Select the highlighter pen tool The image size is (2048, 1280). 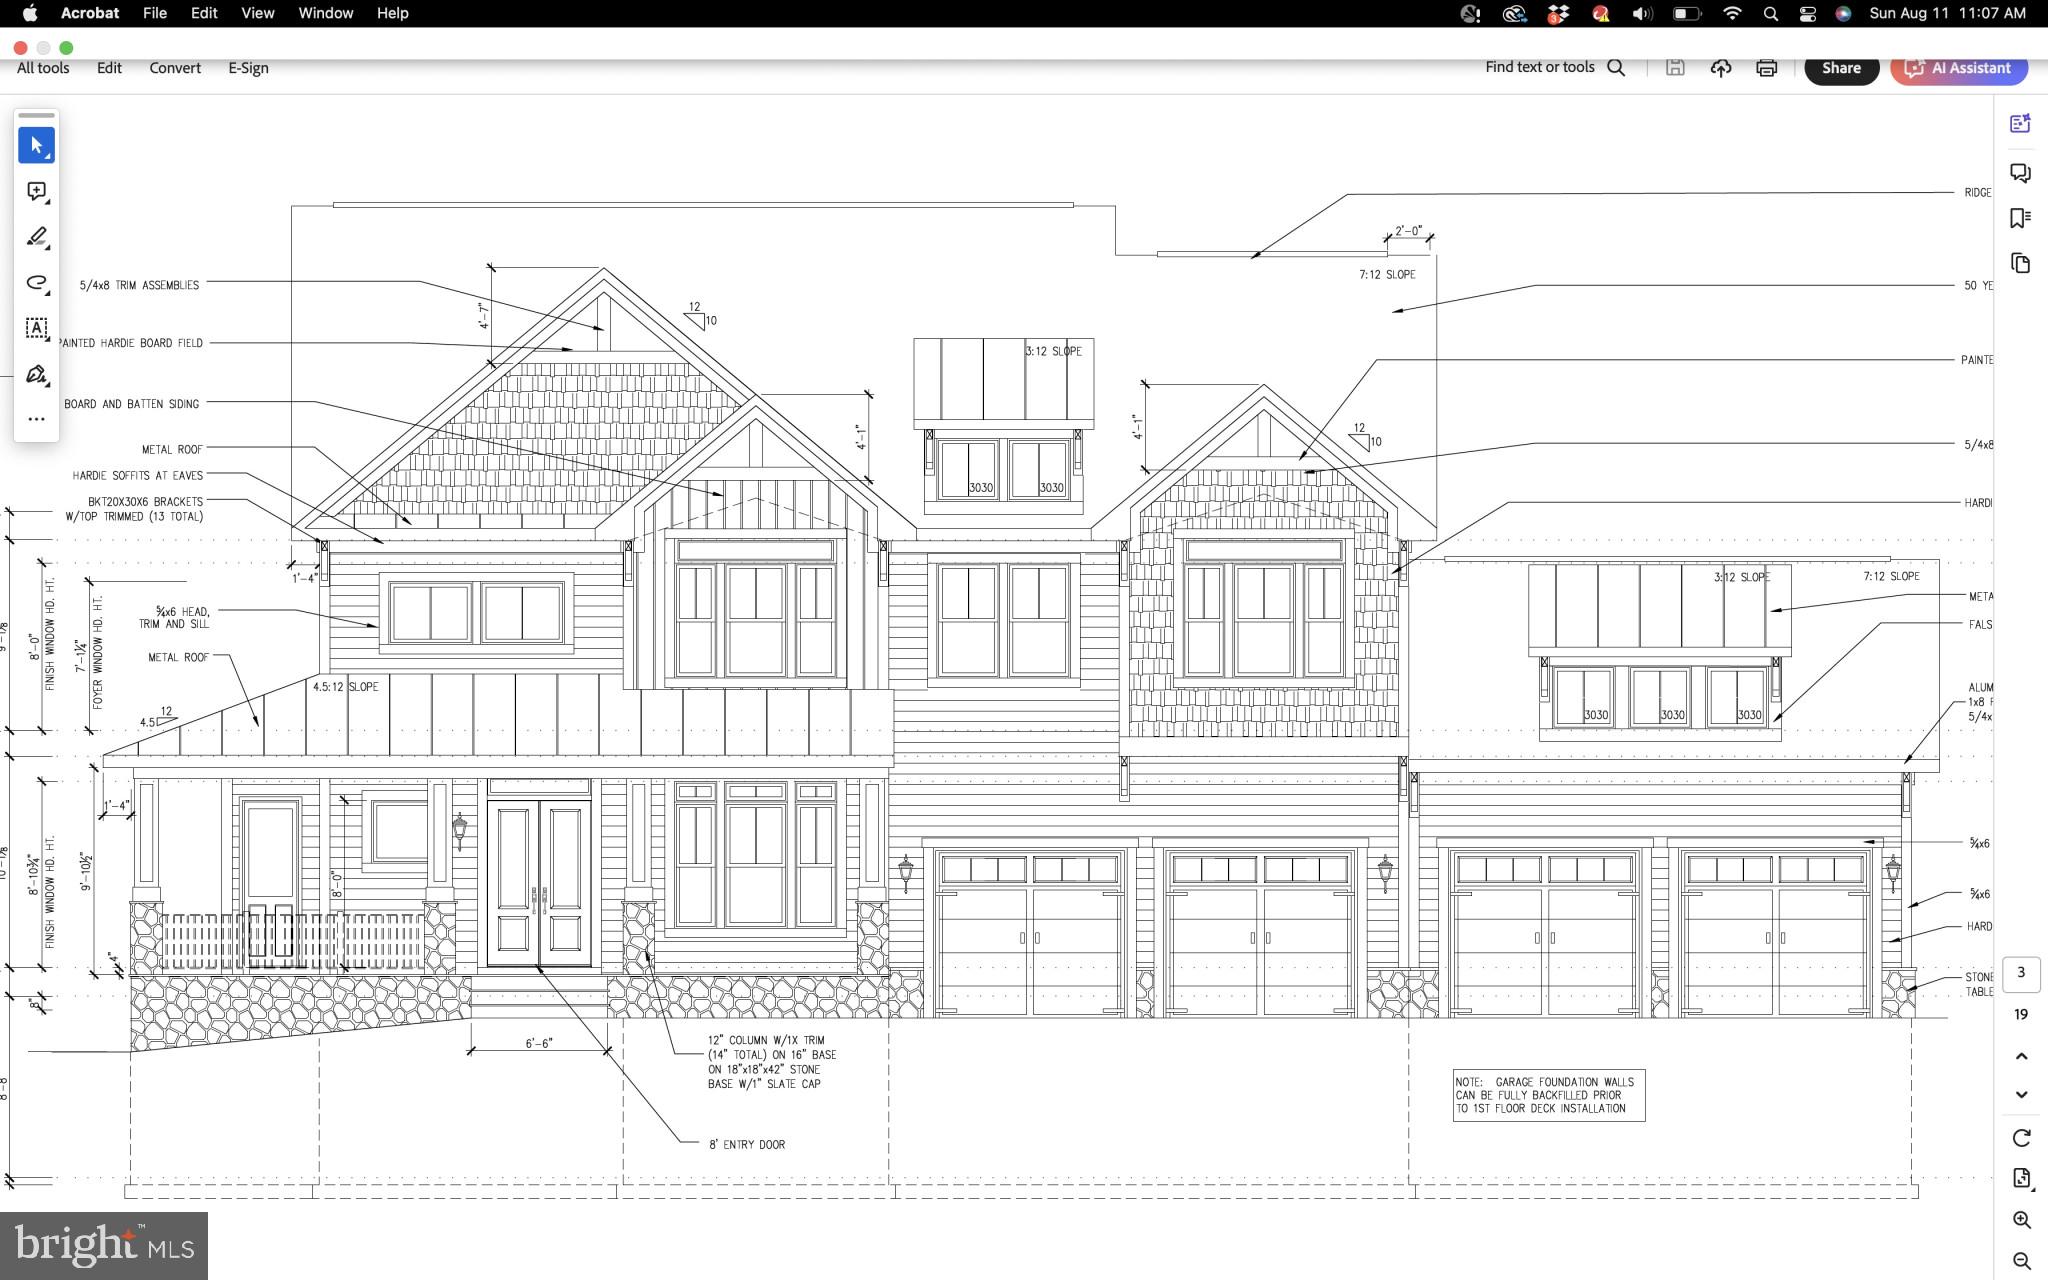(x=36, y=237)
